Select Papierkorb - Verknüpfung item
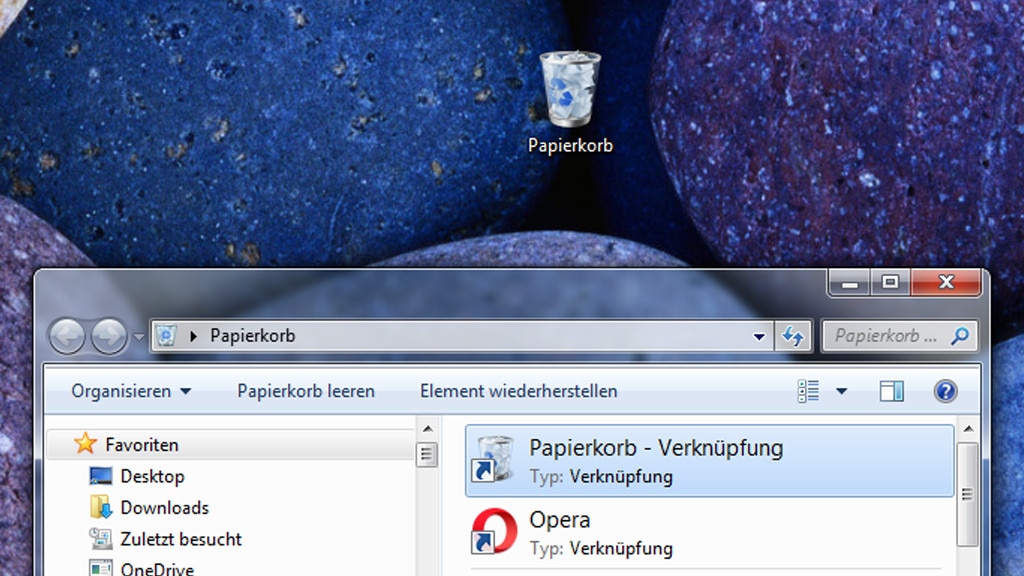 pos(709,460)
